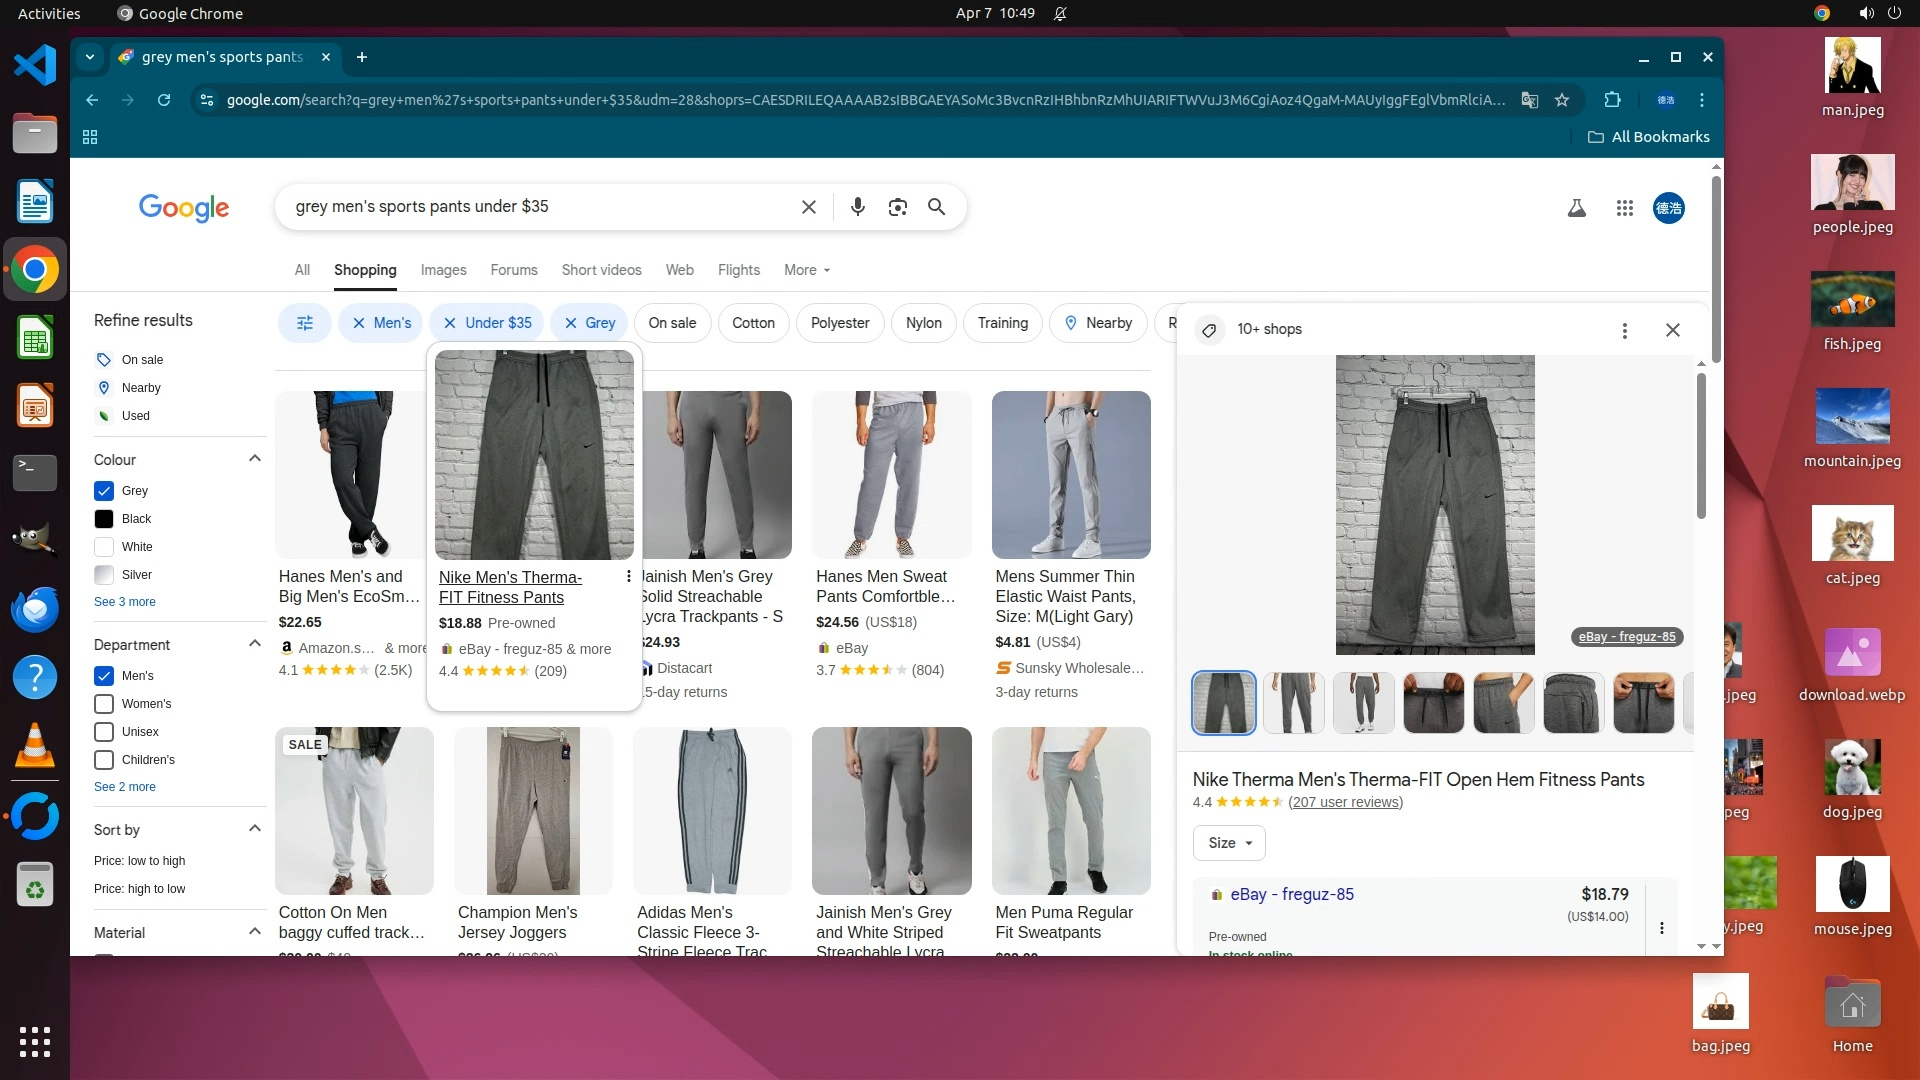Select second product thumbnail in panel
This screenshot has height=1080, width=1920.
pyautogui.click(x=1293, y=702)
